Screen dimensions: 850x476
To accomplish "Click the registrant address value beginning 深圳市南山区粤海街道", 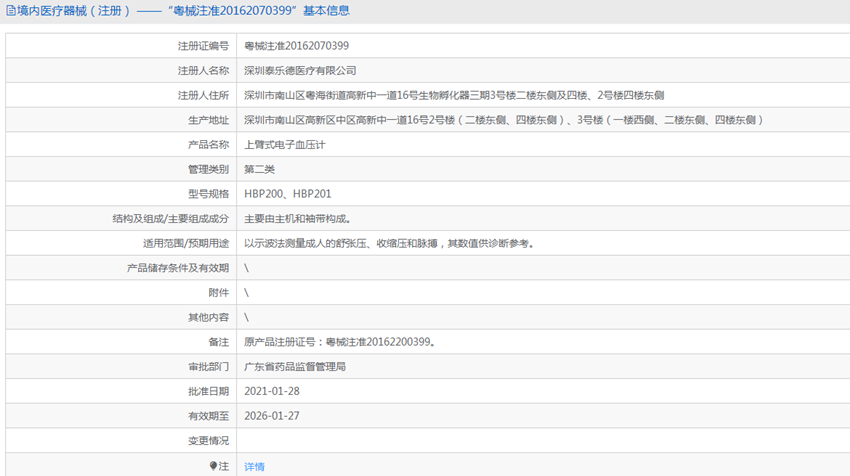I will (x=454, y=95).
